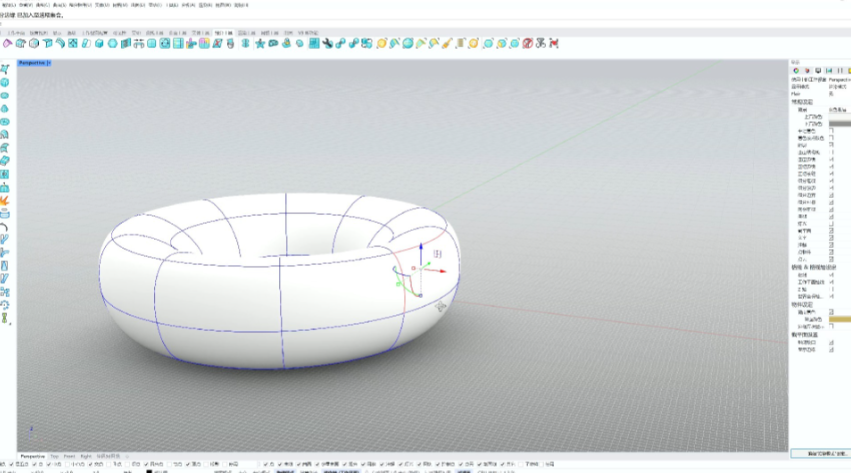Toggle the first object snap checkbox in status bar
The height and width of the screenshot is (473, 851).
tap(9, 465)
